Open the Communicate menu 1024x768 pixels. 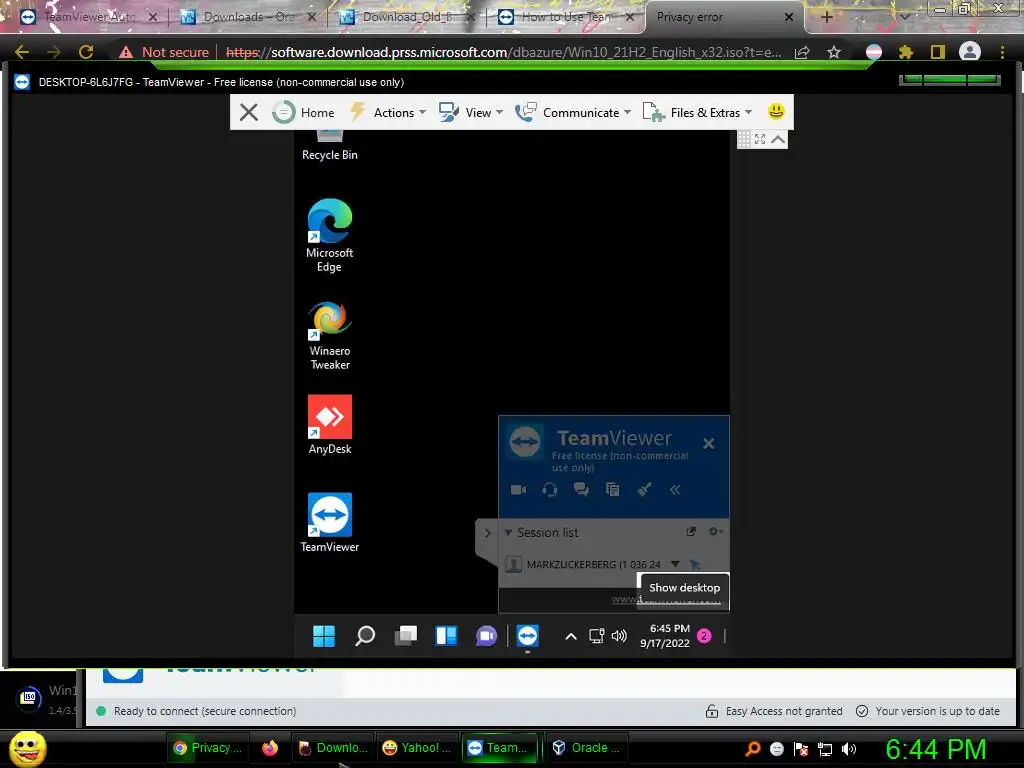[x=573, y=112]
